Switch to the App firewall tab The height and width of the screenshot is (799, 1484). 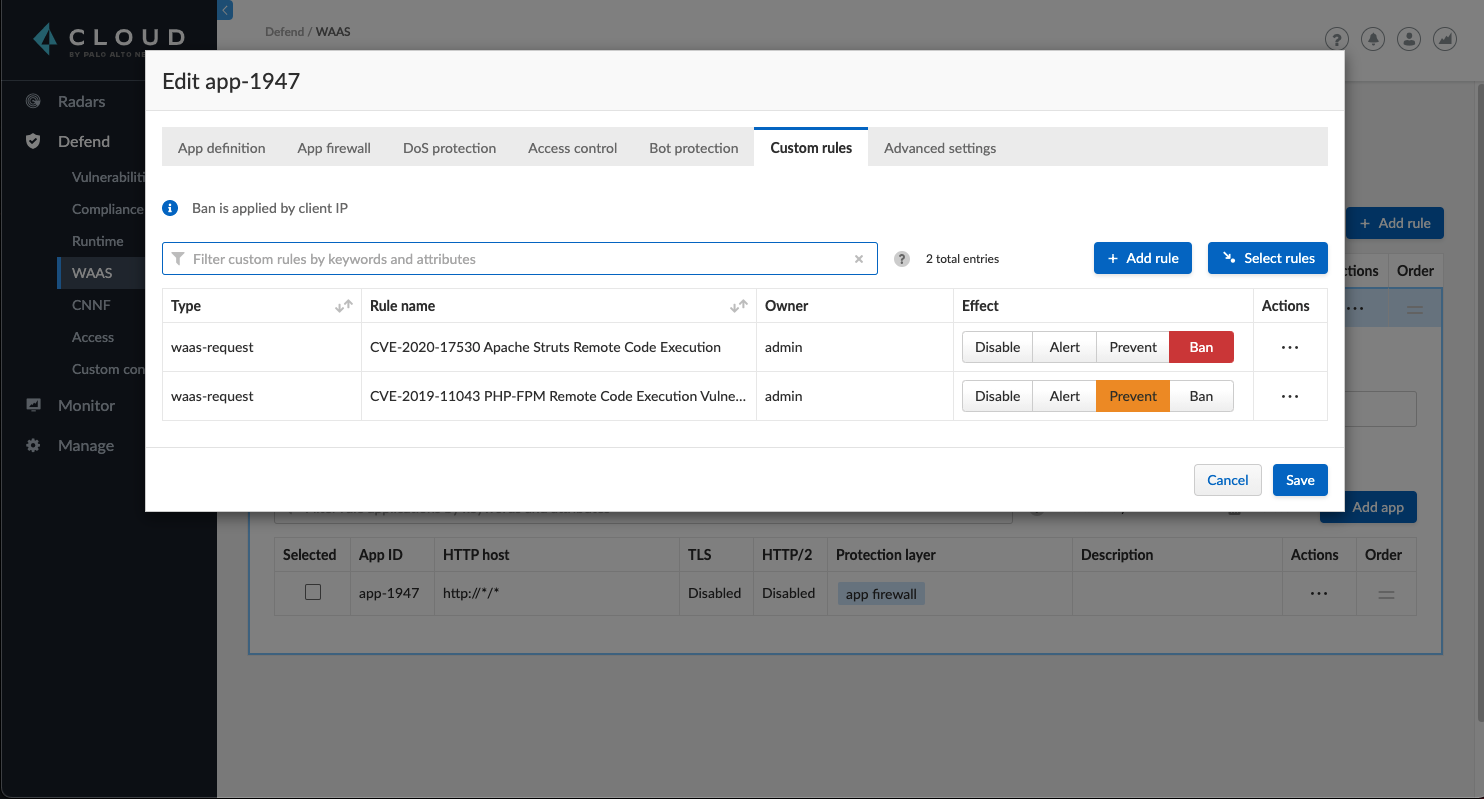coord(334,148)
